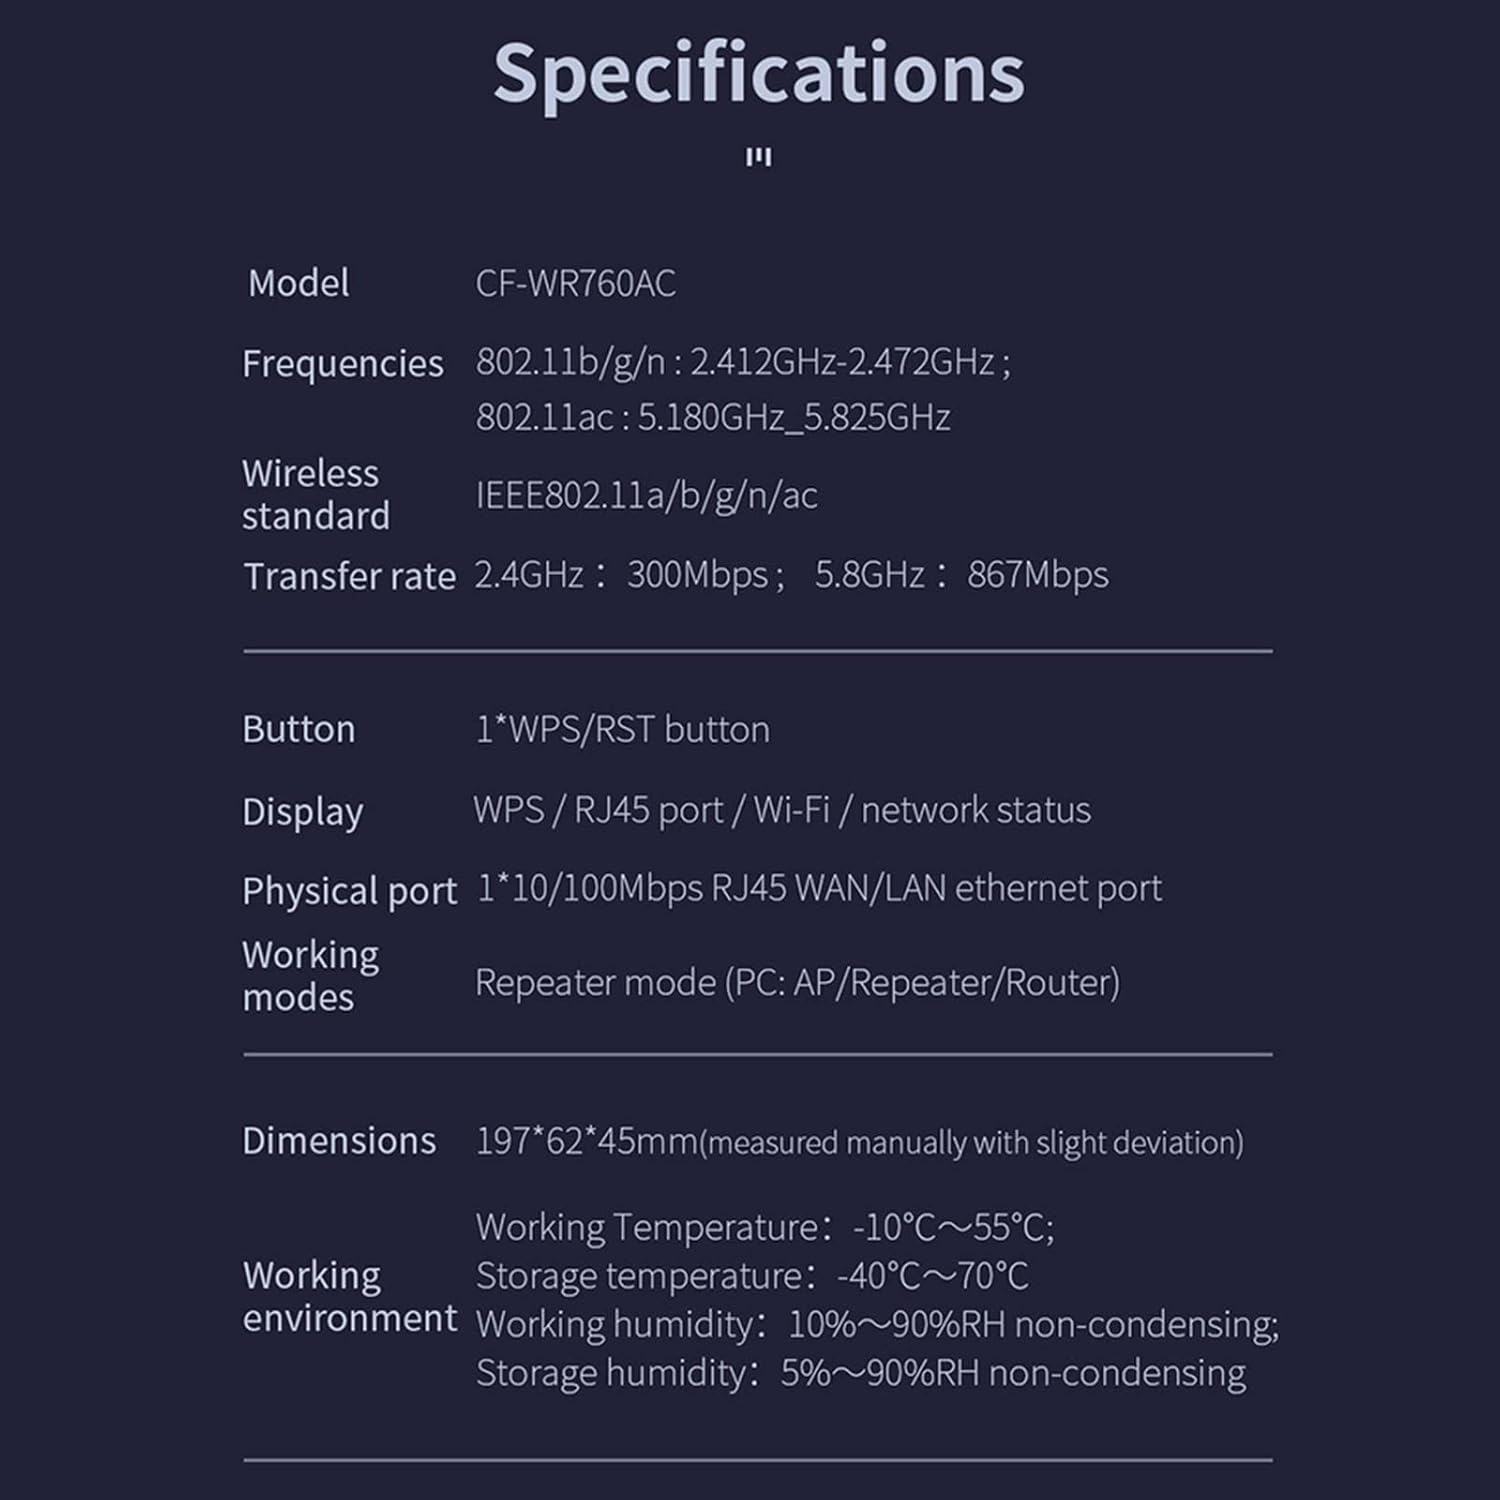Click the Physical port label

pyautogui.click(x=349, y=891)
